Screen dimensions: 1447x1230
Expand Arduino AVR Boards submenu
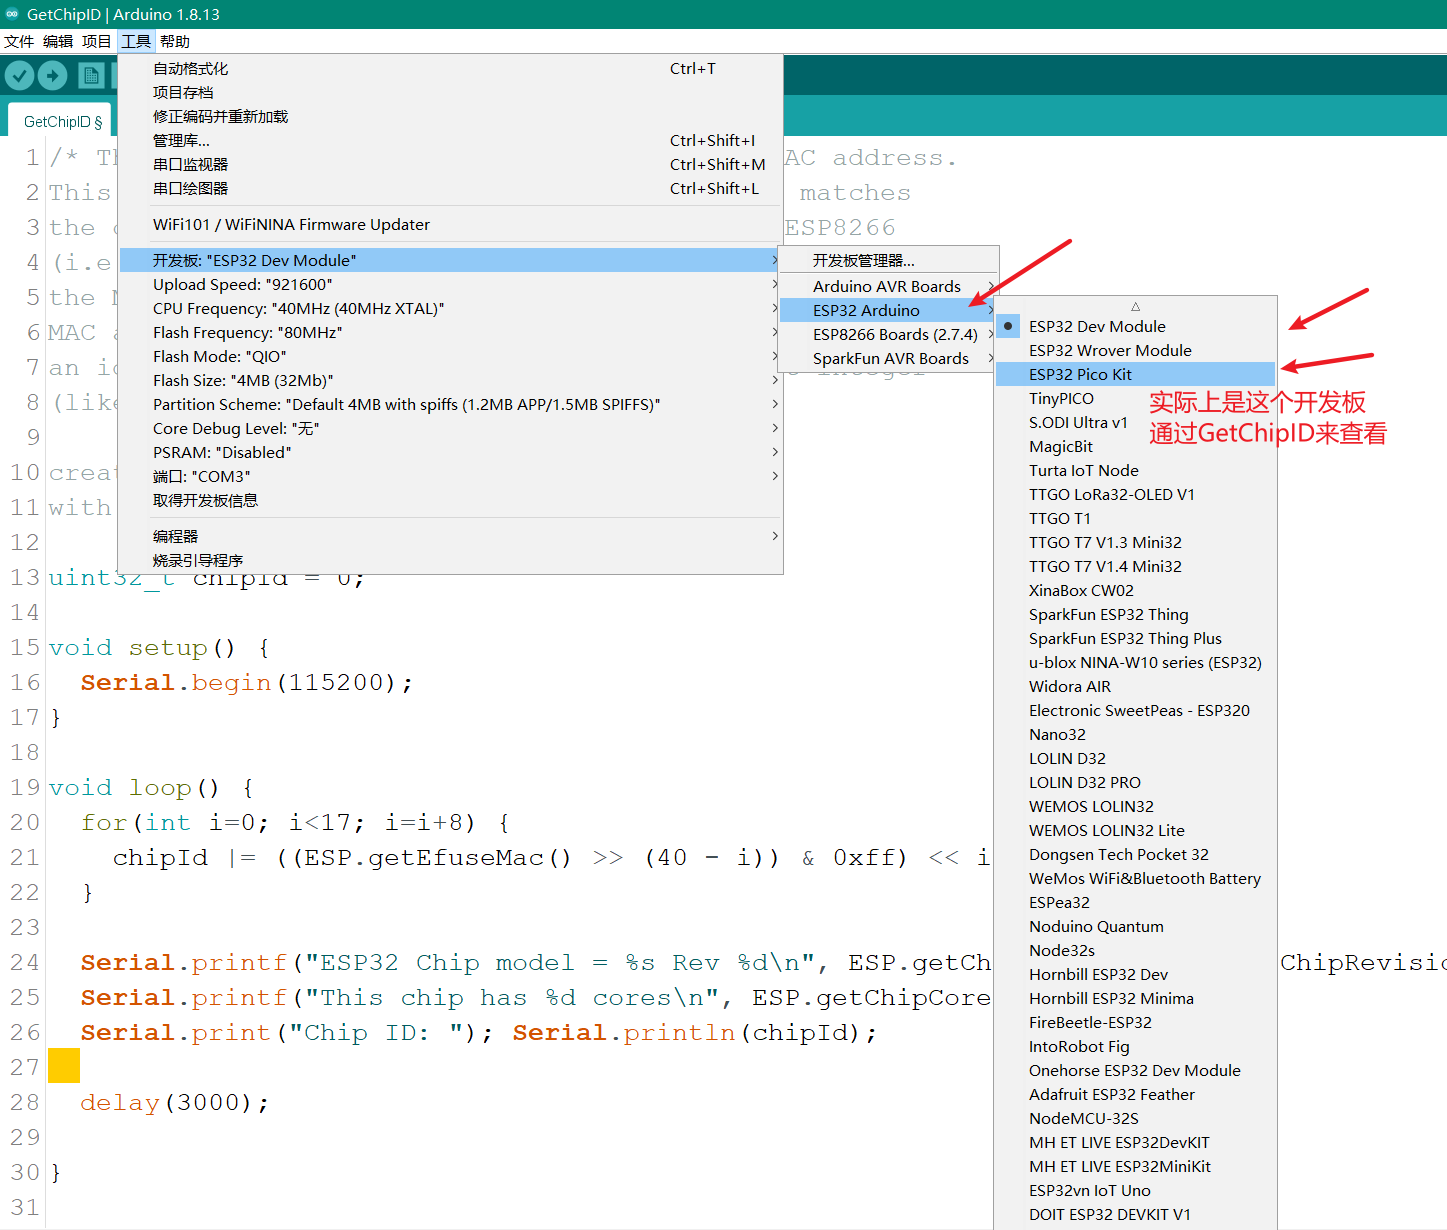tap(888, 286)
